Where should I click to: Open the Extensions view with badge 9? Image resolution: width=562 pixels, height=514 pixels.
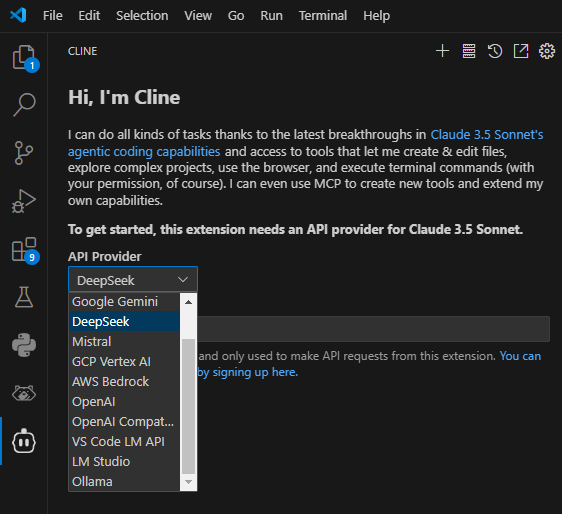tap(24, 249)
